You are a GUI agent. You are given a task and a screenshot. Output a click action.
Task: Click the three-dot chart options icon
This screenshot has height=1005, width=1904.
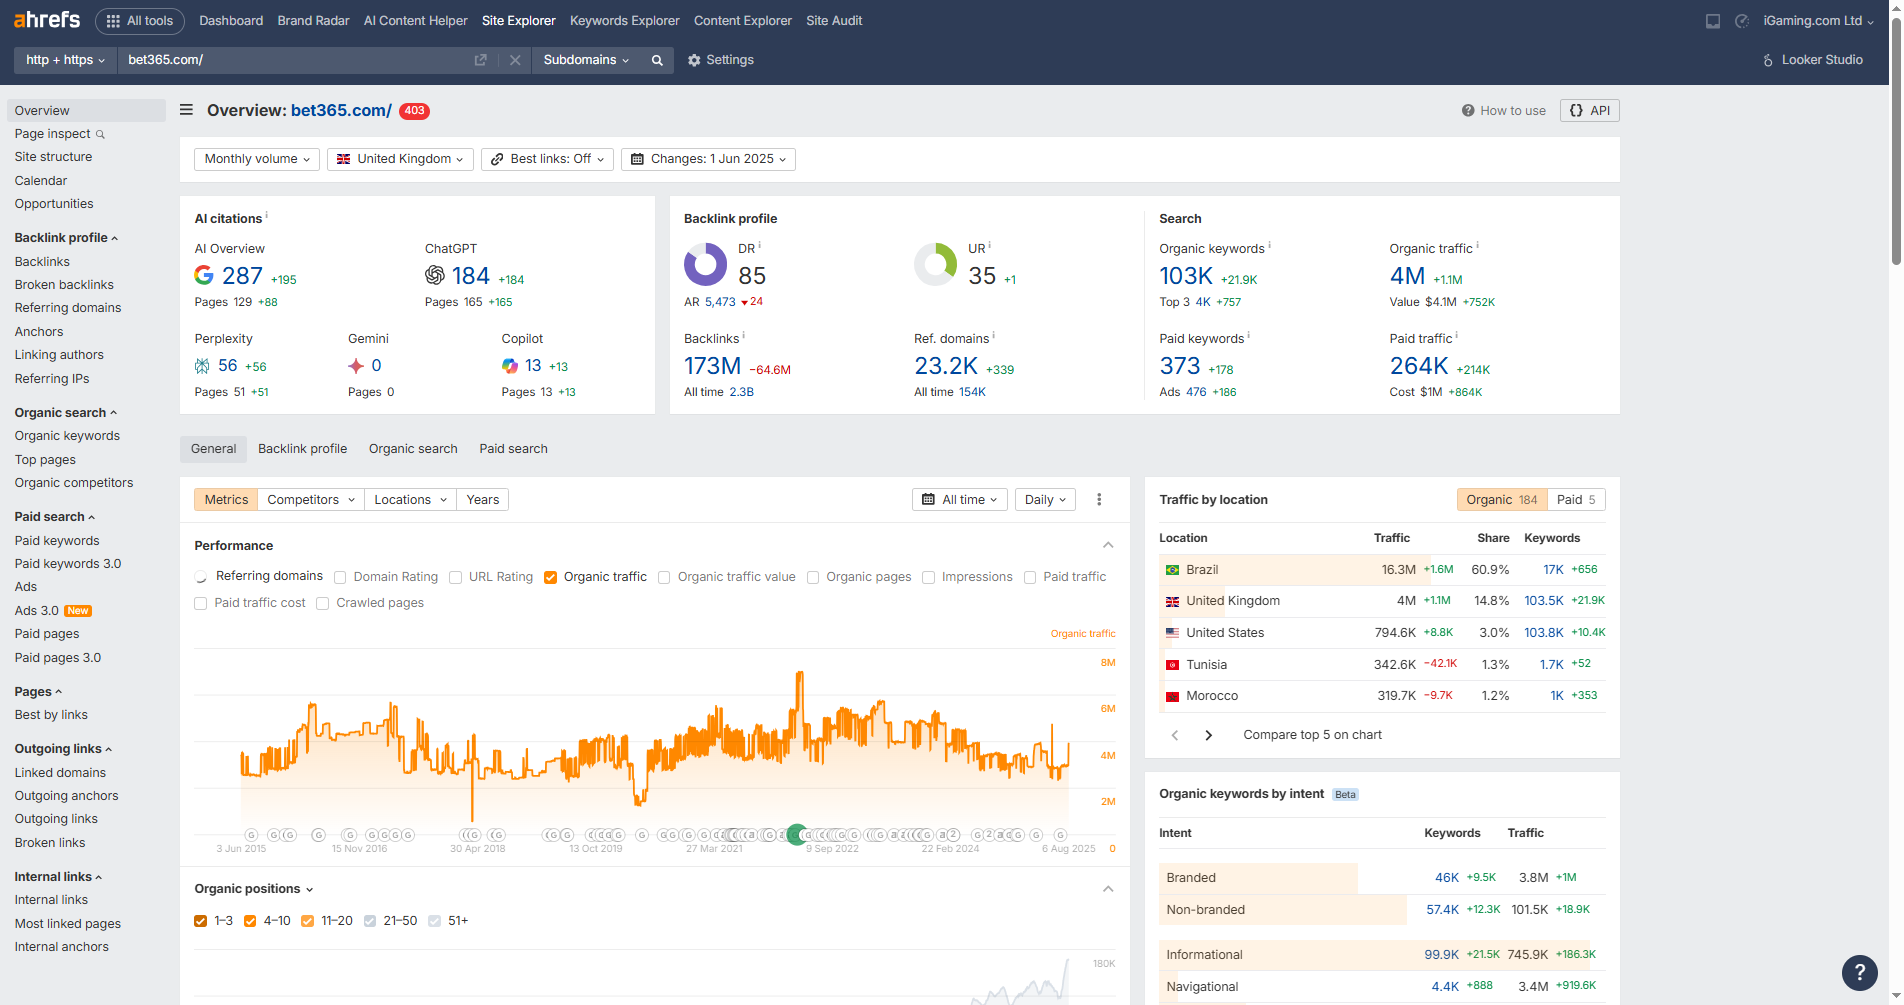pyautogui.click(x=1099, y=500)
